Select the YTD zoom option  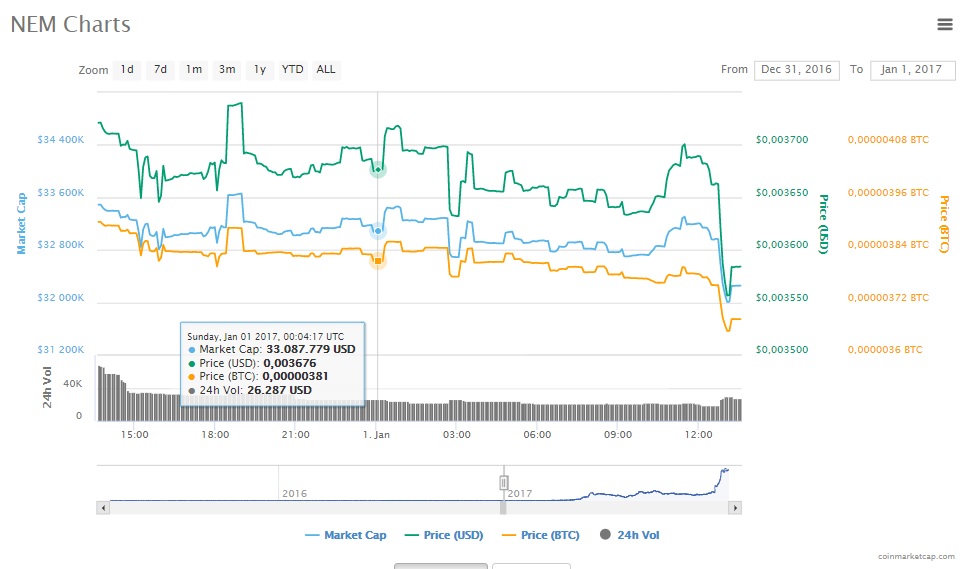[292, 70]
